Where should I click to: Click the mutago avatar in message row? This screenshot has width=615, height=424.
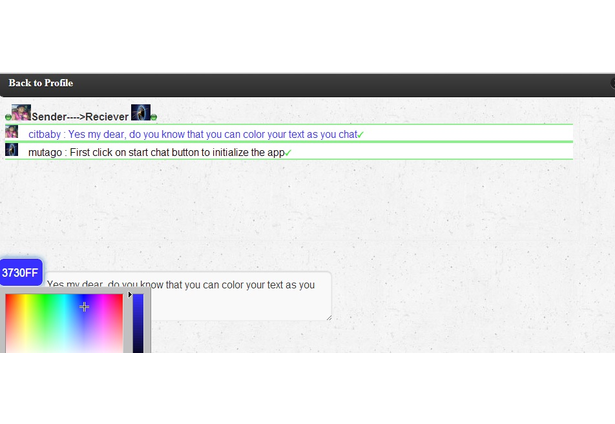pos(11,149)
